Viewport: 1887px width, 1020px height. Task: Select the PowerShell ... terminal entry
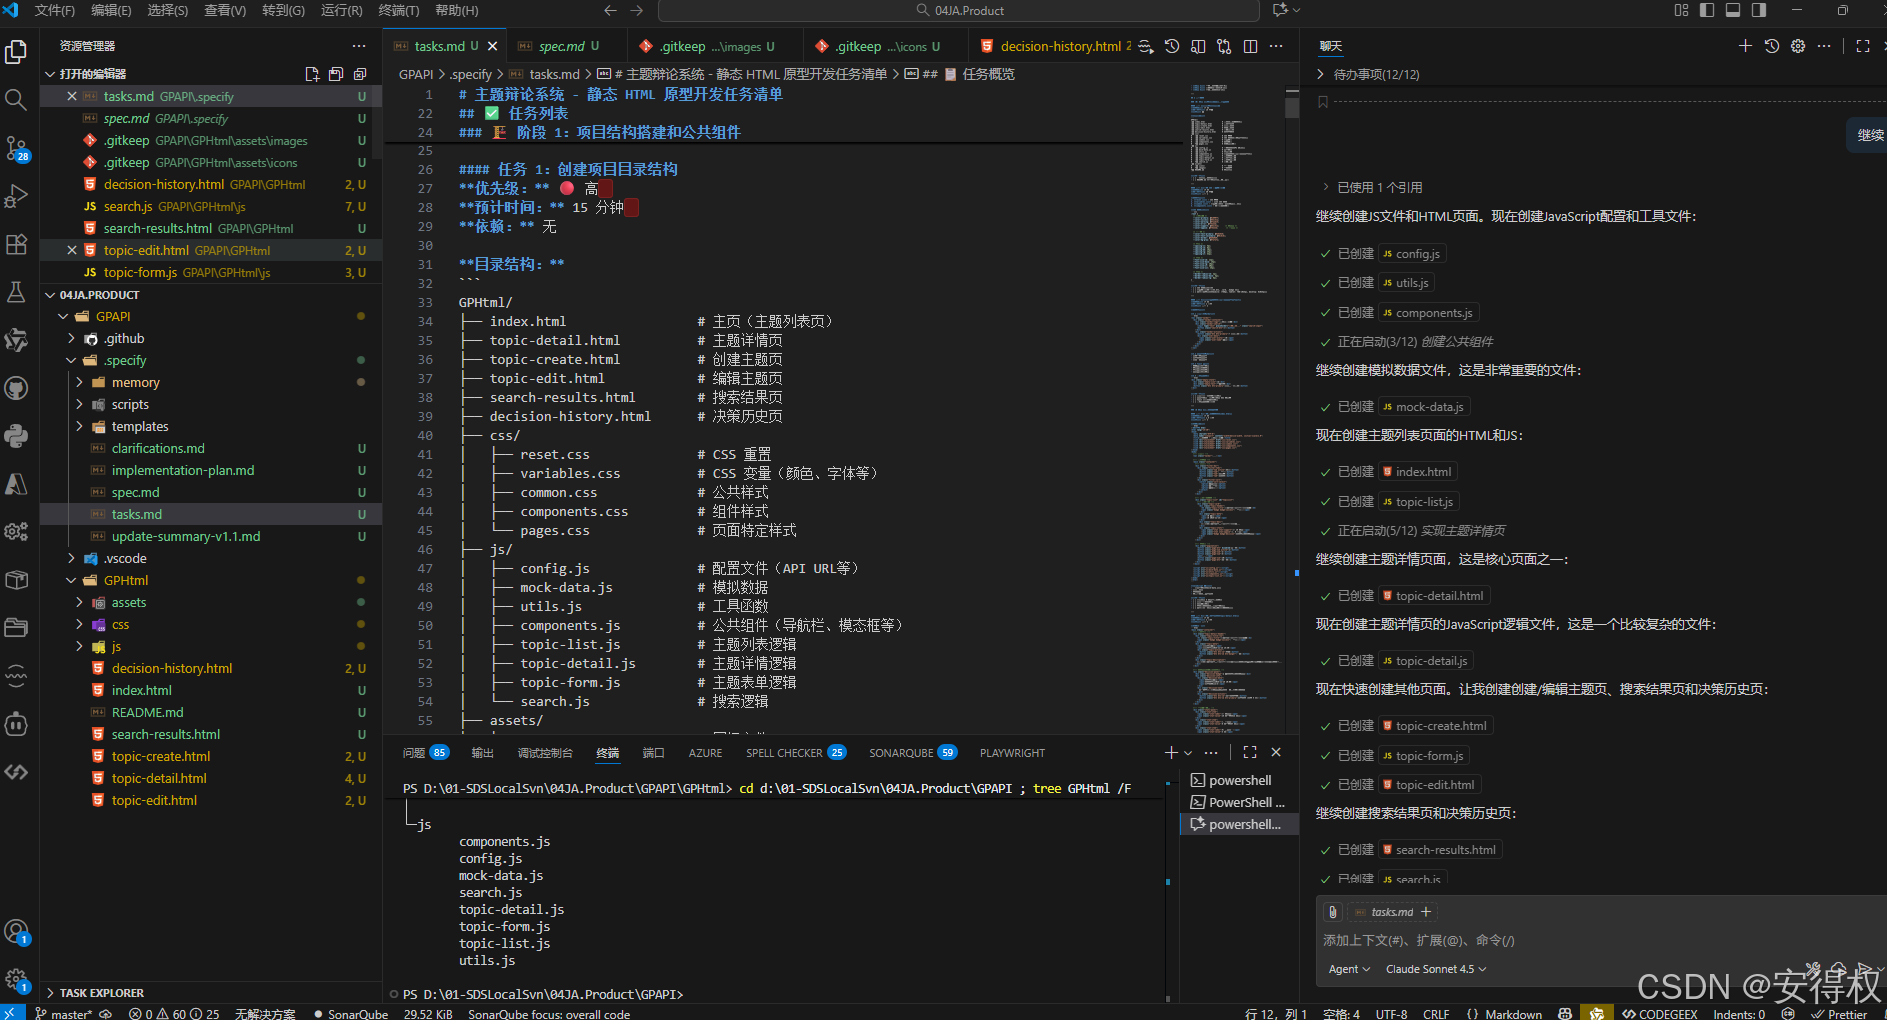click(1238, 802)
